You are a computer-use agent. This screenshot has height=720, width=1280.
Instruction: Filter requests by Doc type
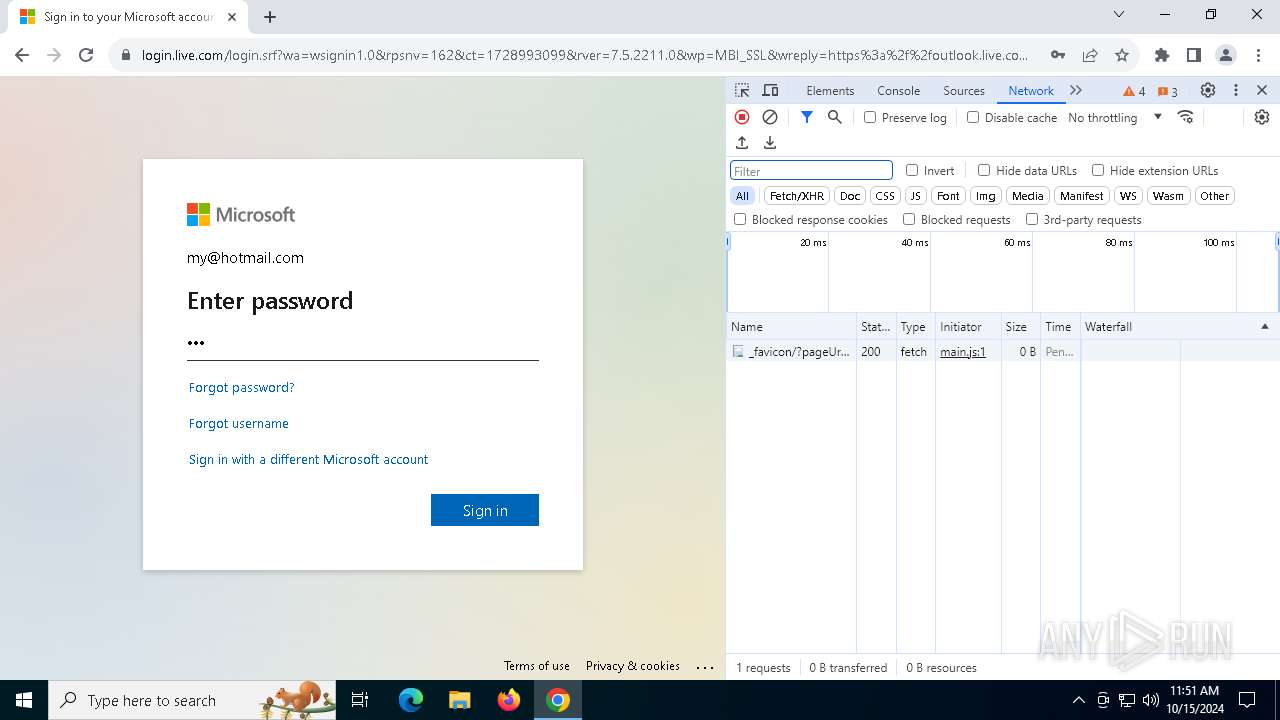tap(850, 196)
